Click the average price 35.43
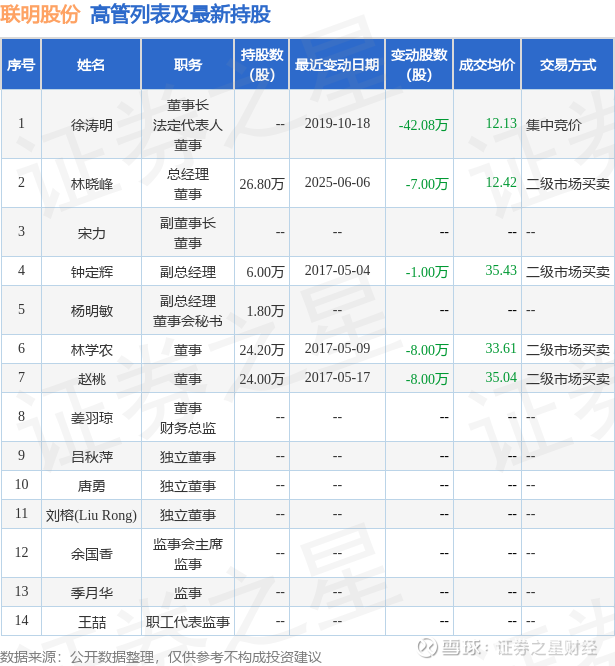The width and height of the screenshot is (615, 666). [501, 270]
